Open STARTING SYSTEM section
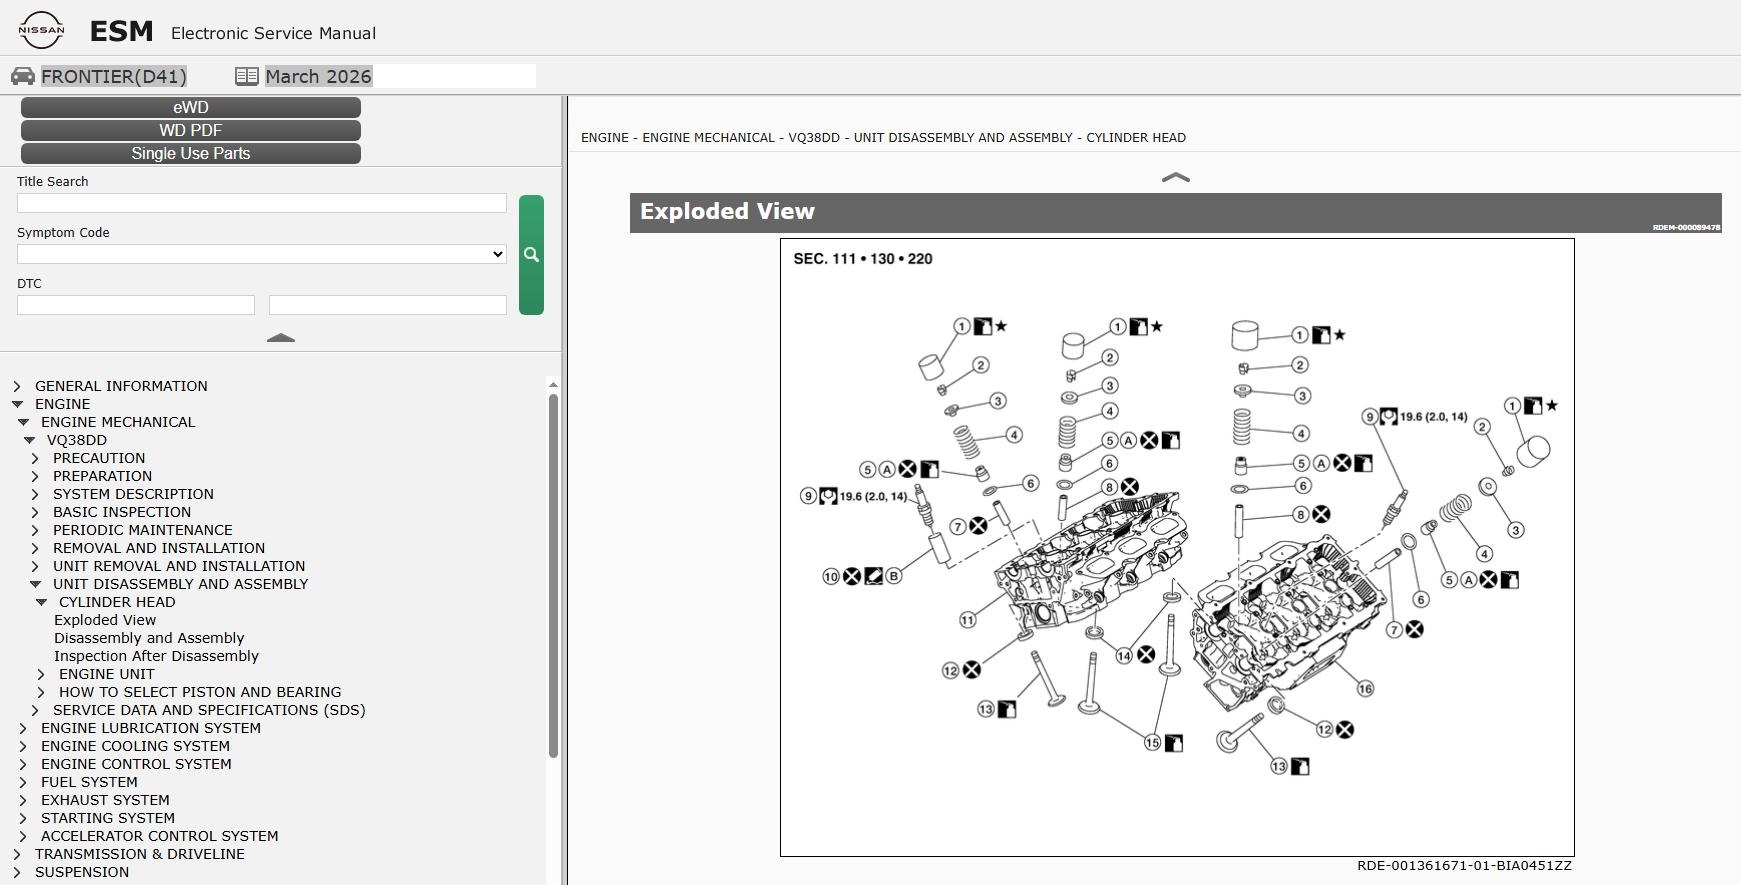This screenshot has height=885, width=1741. pos(108,818)
